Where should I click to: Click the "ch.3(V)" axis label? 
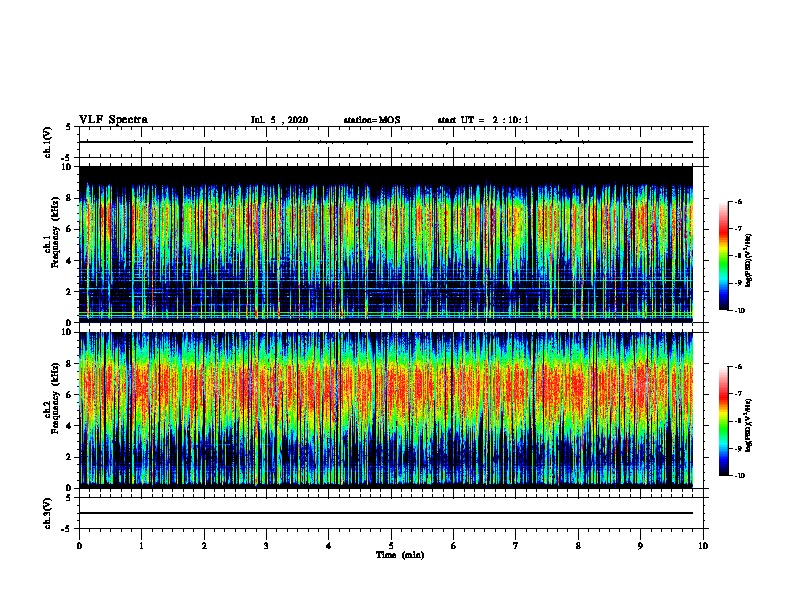click(x=48, y=513)
